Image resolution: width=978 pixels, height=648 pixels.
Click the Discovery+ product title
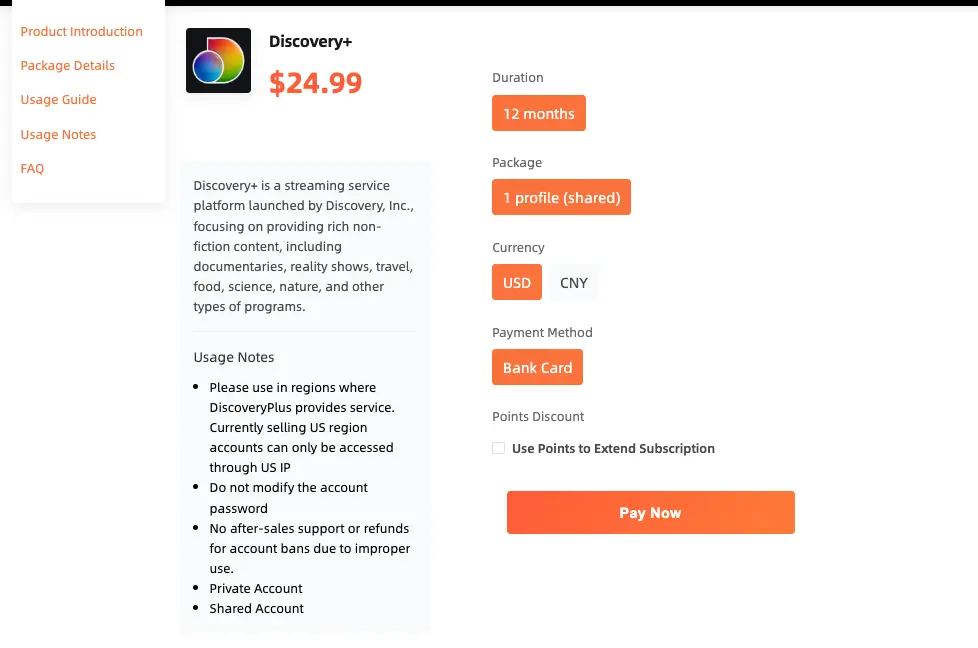click(311, 41)
